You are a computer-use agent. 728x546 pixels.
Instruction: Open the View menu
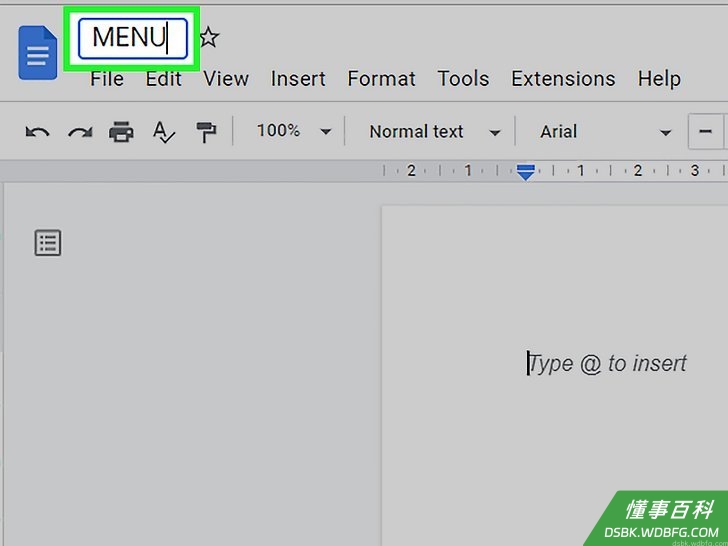tap(226, 78)
